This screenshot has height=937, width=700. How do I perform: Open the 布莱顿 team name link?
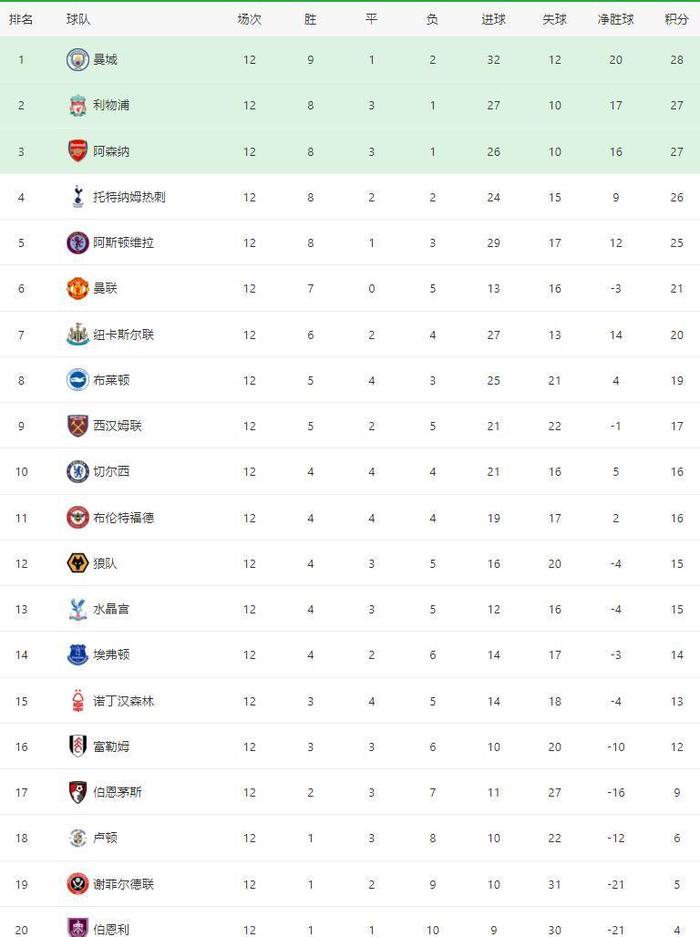coord(111,380)
